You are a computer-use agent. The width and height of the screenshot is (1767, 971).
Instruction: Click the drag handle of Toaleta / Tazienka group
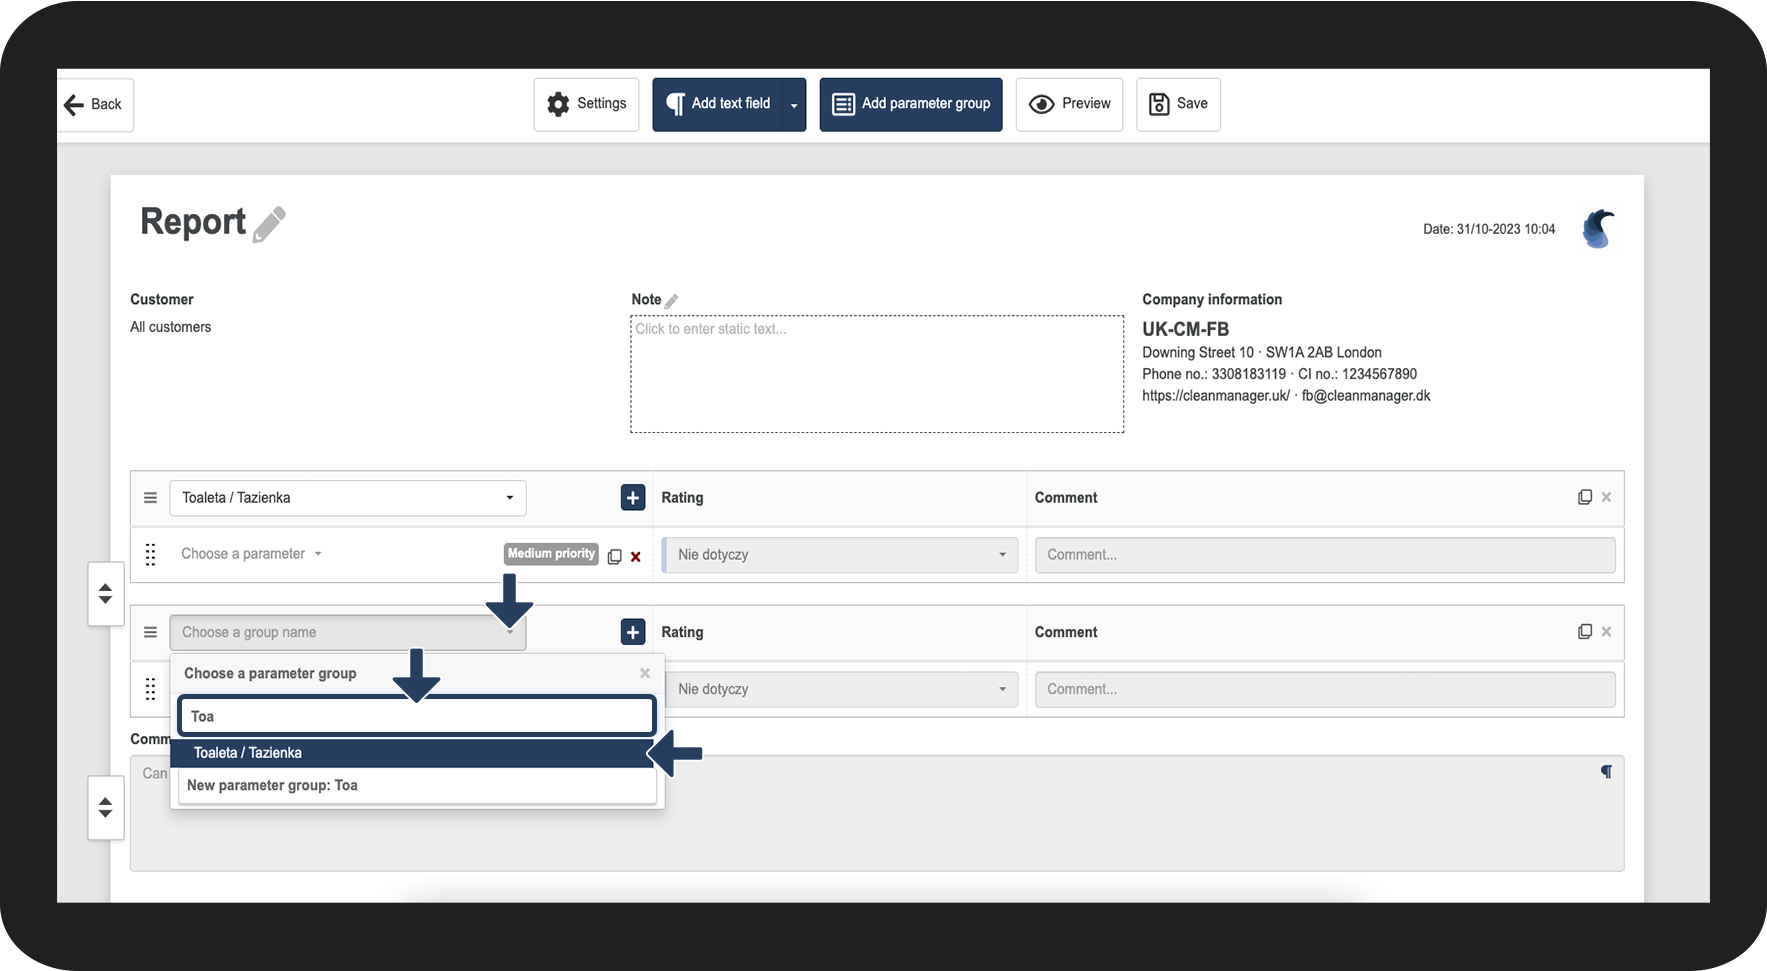(150, 497)
